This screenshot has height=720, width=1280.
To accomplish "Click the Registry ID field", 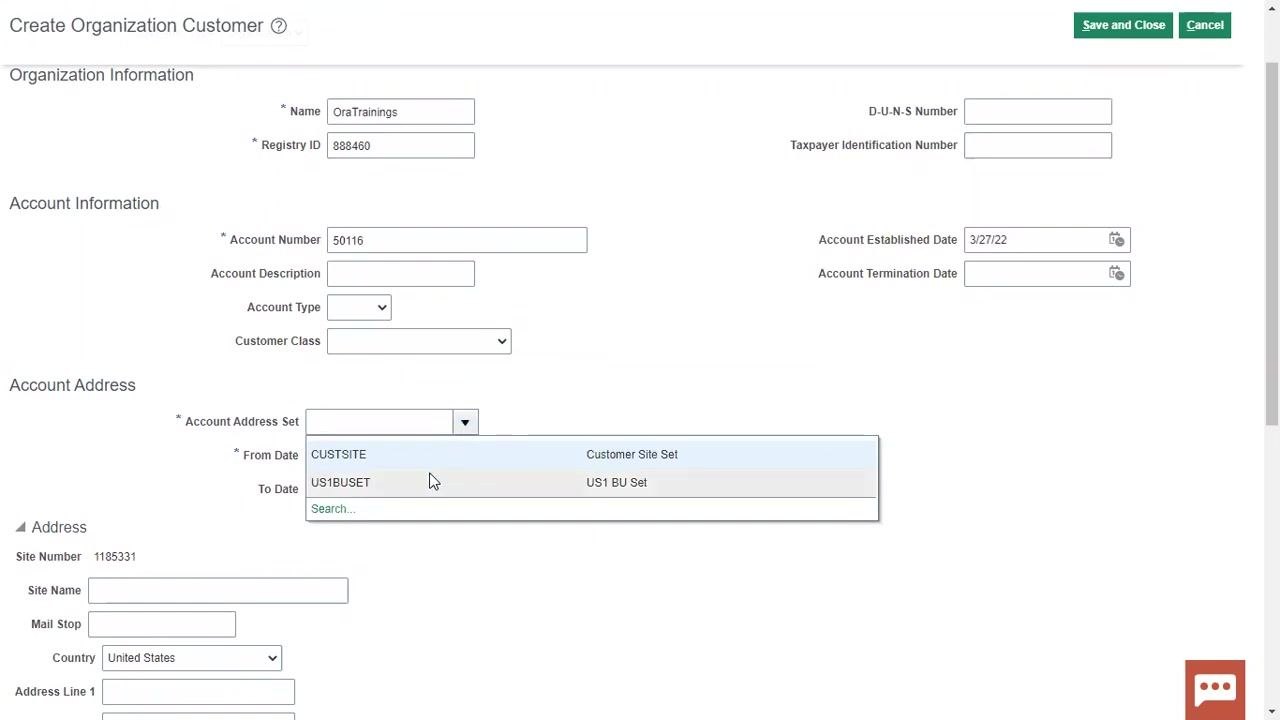I will point(401,146).
